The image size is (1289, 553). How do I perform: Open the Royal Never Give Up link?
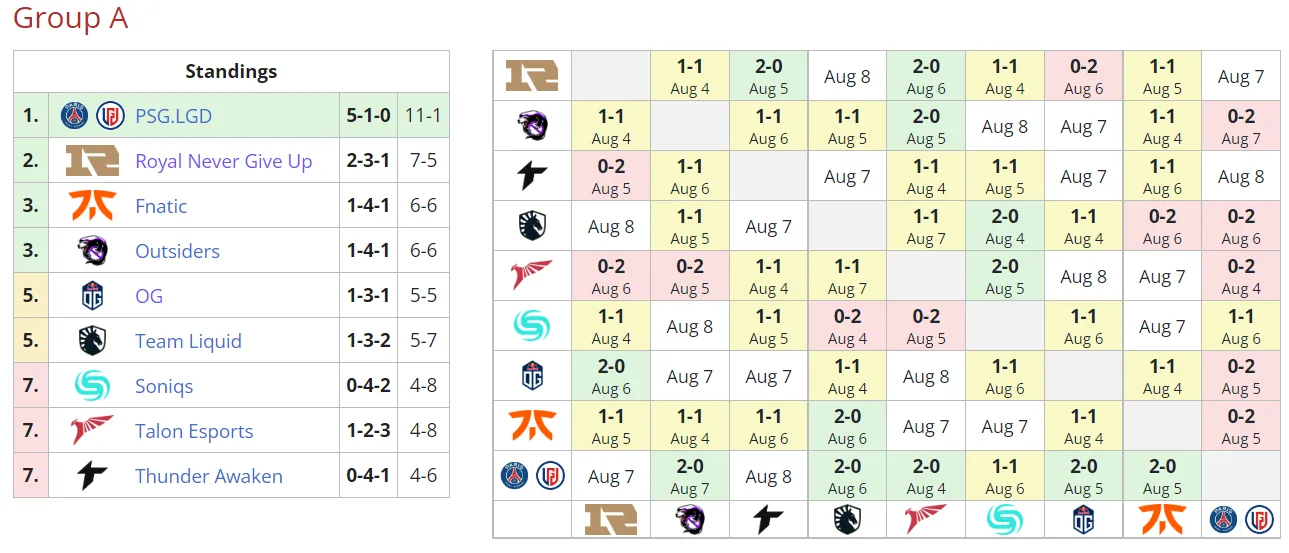point(224,161)
